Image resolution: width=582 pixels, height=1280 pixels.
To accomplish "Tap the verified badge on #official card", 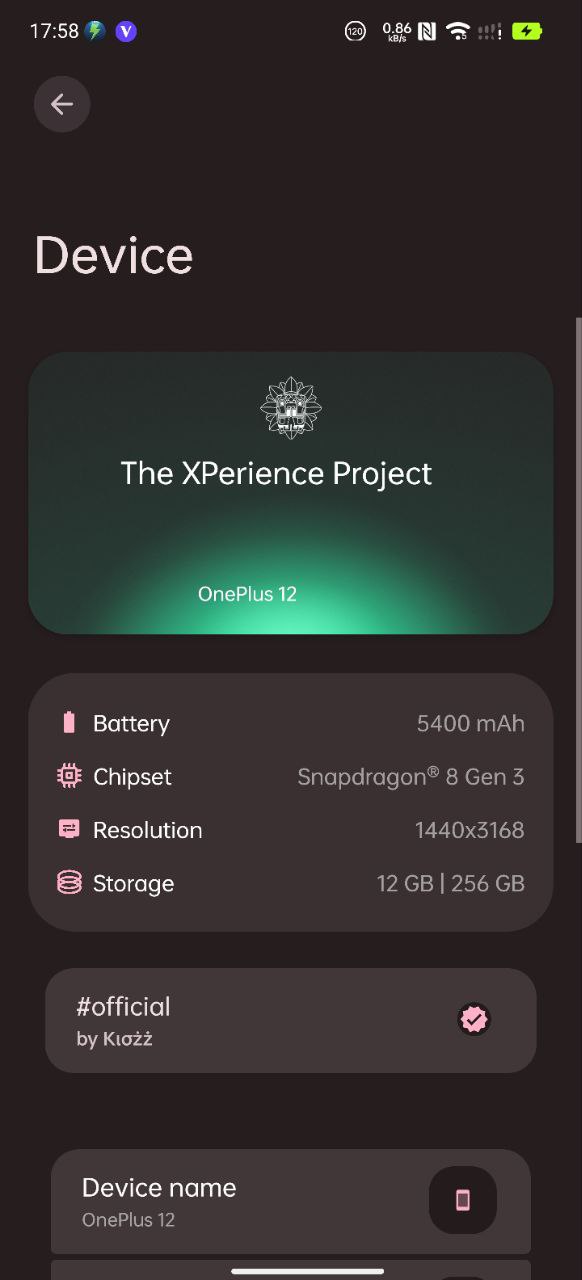I will pyautogui.click(x=474, y=1020).
